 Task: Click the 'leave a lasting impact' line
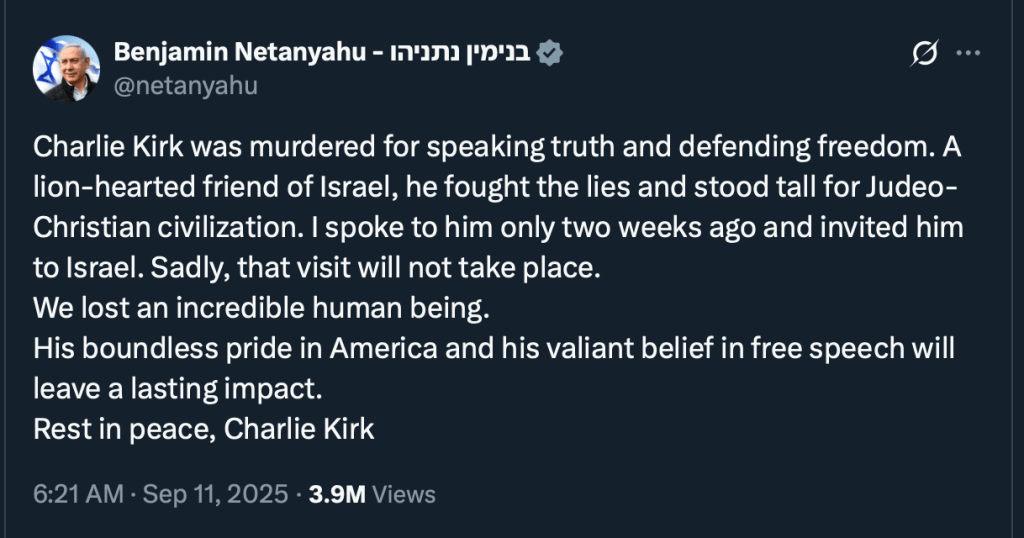180,389
